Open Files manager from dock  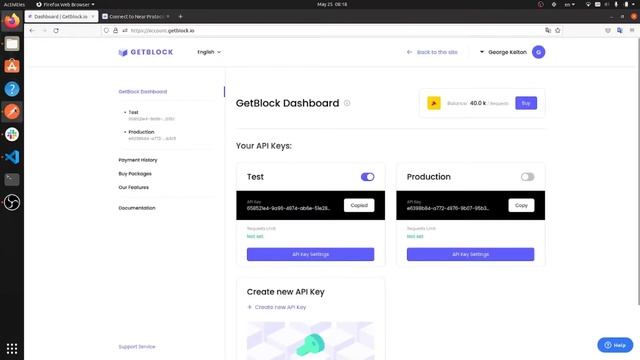click(x=12, y=44)
